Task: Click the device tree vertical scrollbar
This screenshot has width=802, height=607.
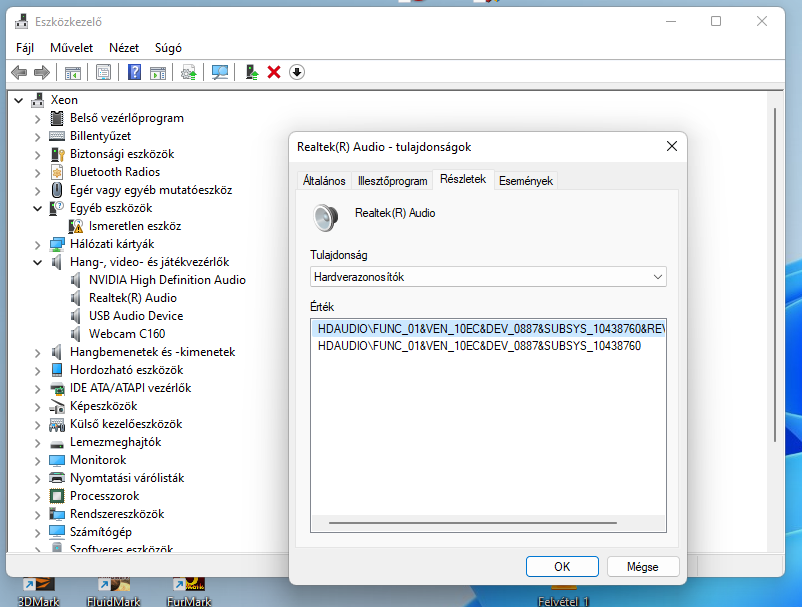Action: point(775,275)
